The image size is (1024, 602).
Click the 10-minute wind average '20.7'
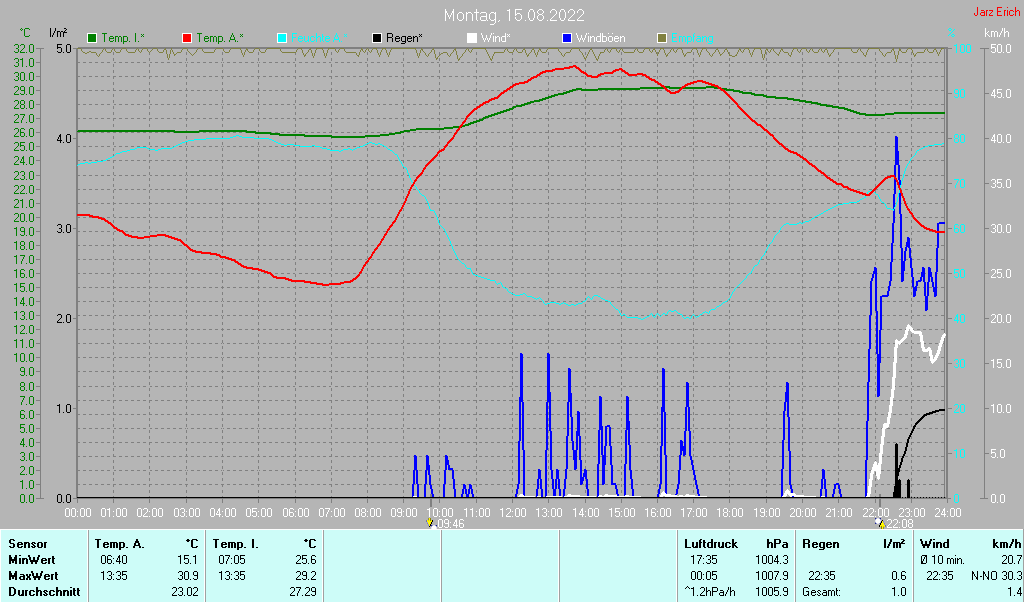tap(1011, 560)
